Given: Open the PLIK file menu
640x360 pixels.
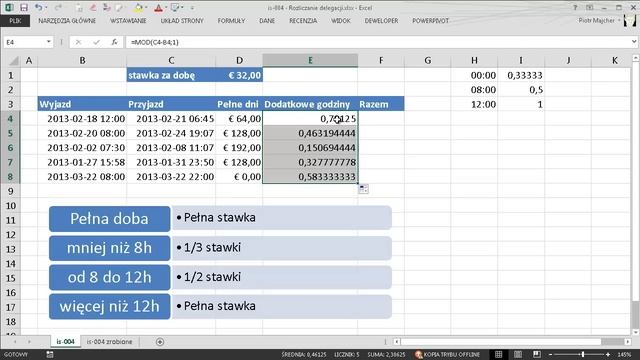Looking at the screenshot, I should click(15, 20).
